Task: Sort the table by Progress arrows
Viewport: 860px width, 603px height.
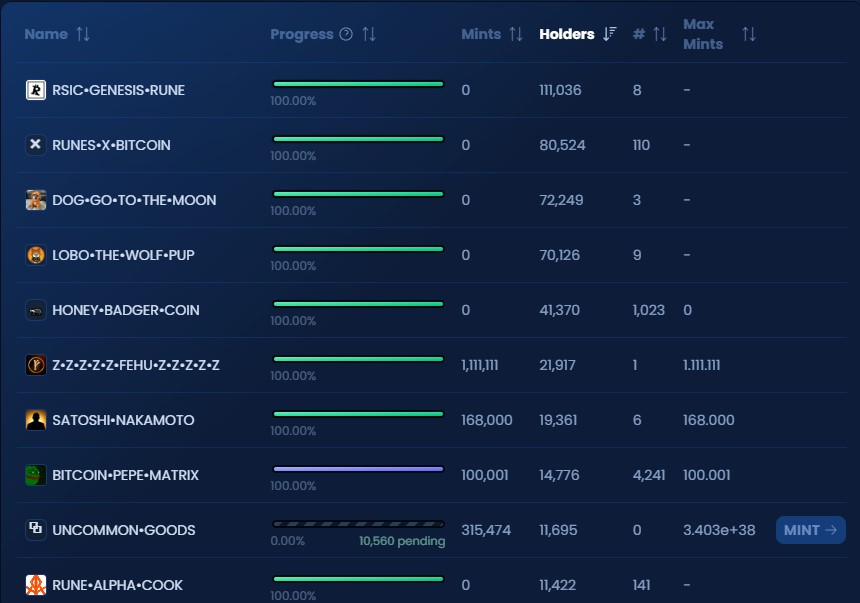Action: 369,34
